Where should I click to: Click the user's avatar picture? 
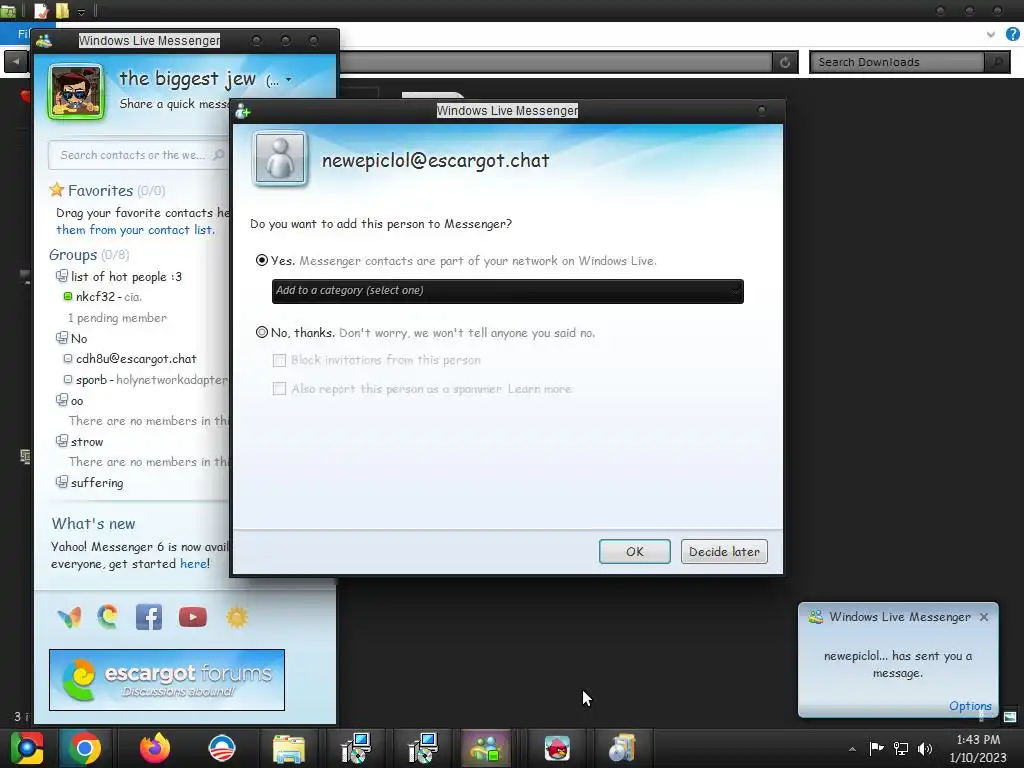click(76, 91)
